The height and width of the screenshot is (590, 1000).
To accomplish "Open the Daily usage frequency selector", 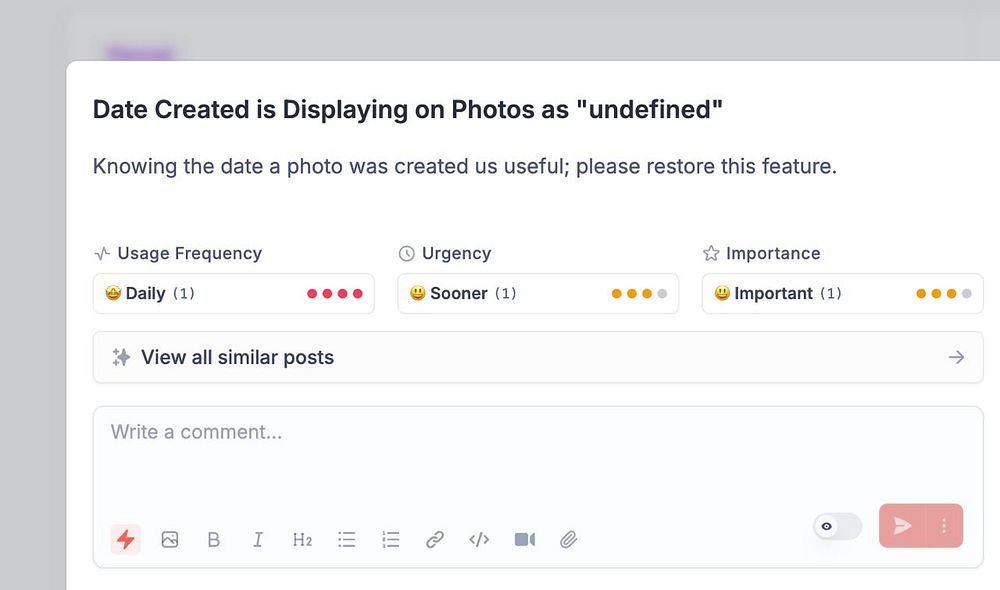I will coord(233,294).
